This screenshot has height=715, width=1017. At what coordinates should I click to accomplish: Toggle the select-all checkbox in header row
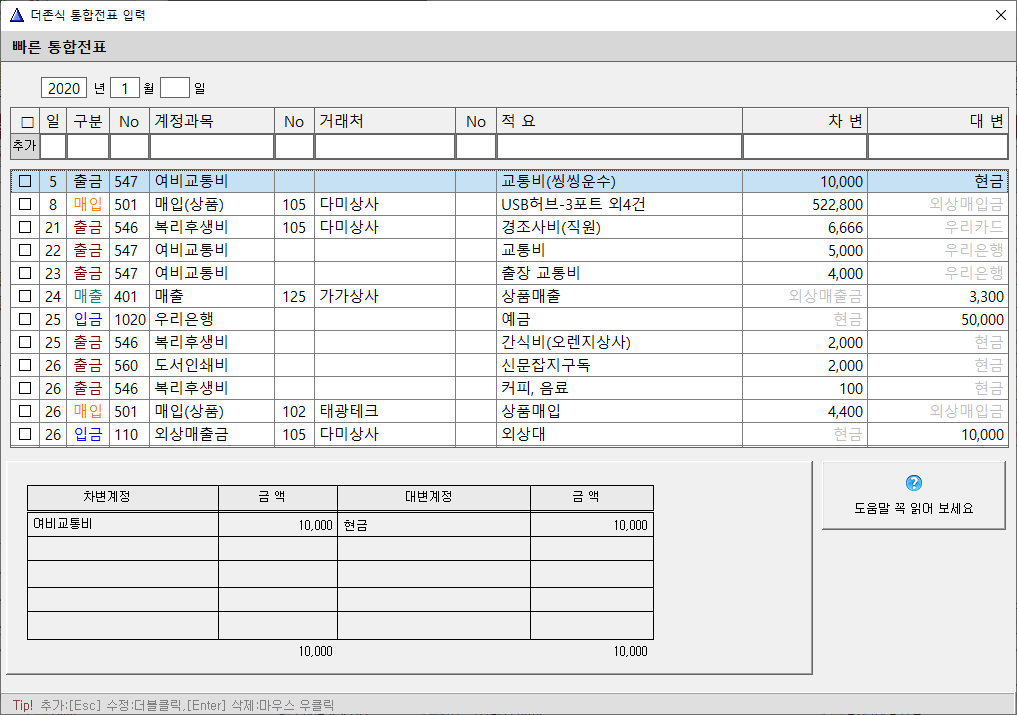coord(27,122)
